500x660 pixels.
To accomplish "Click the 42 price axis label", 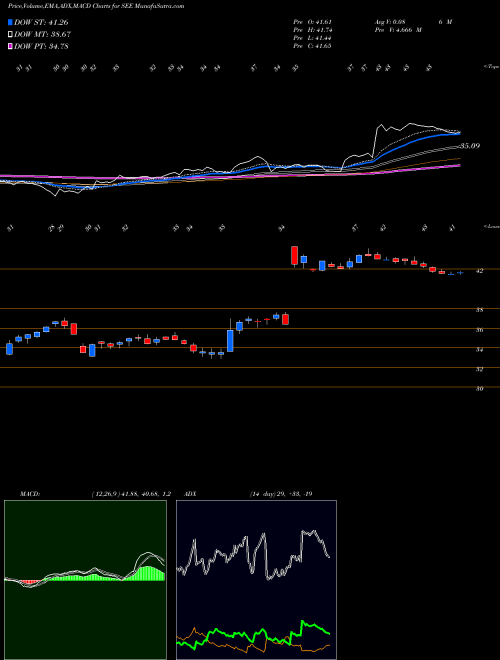I will tap(479, 271).
